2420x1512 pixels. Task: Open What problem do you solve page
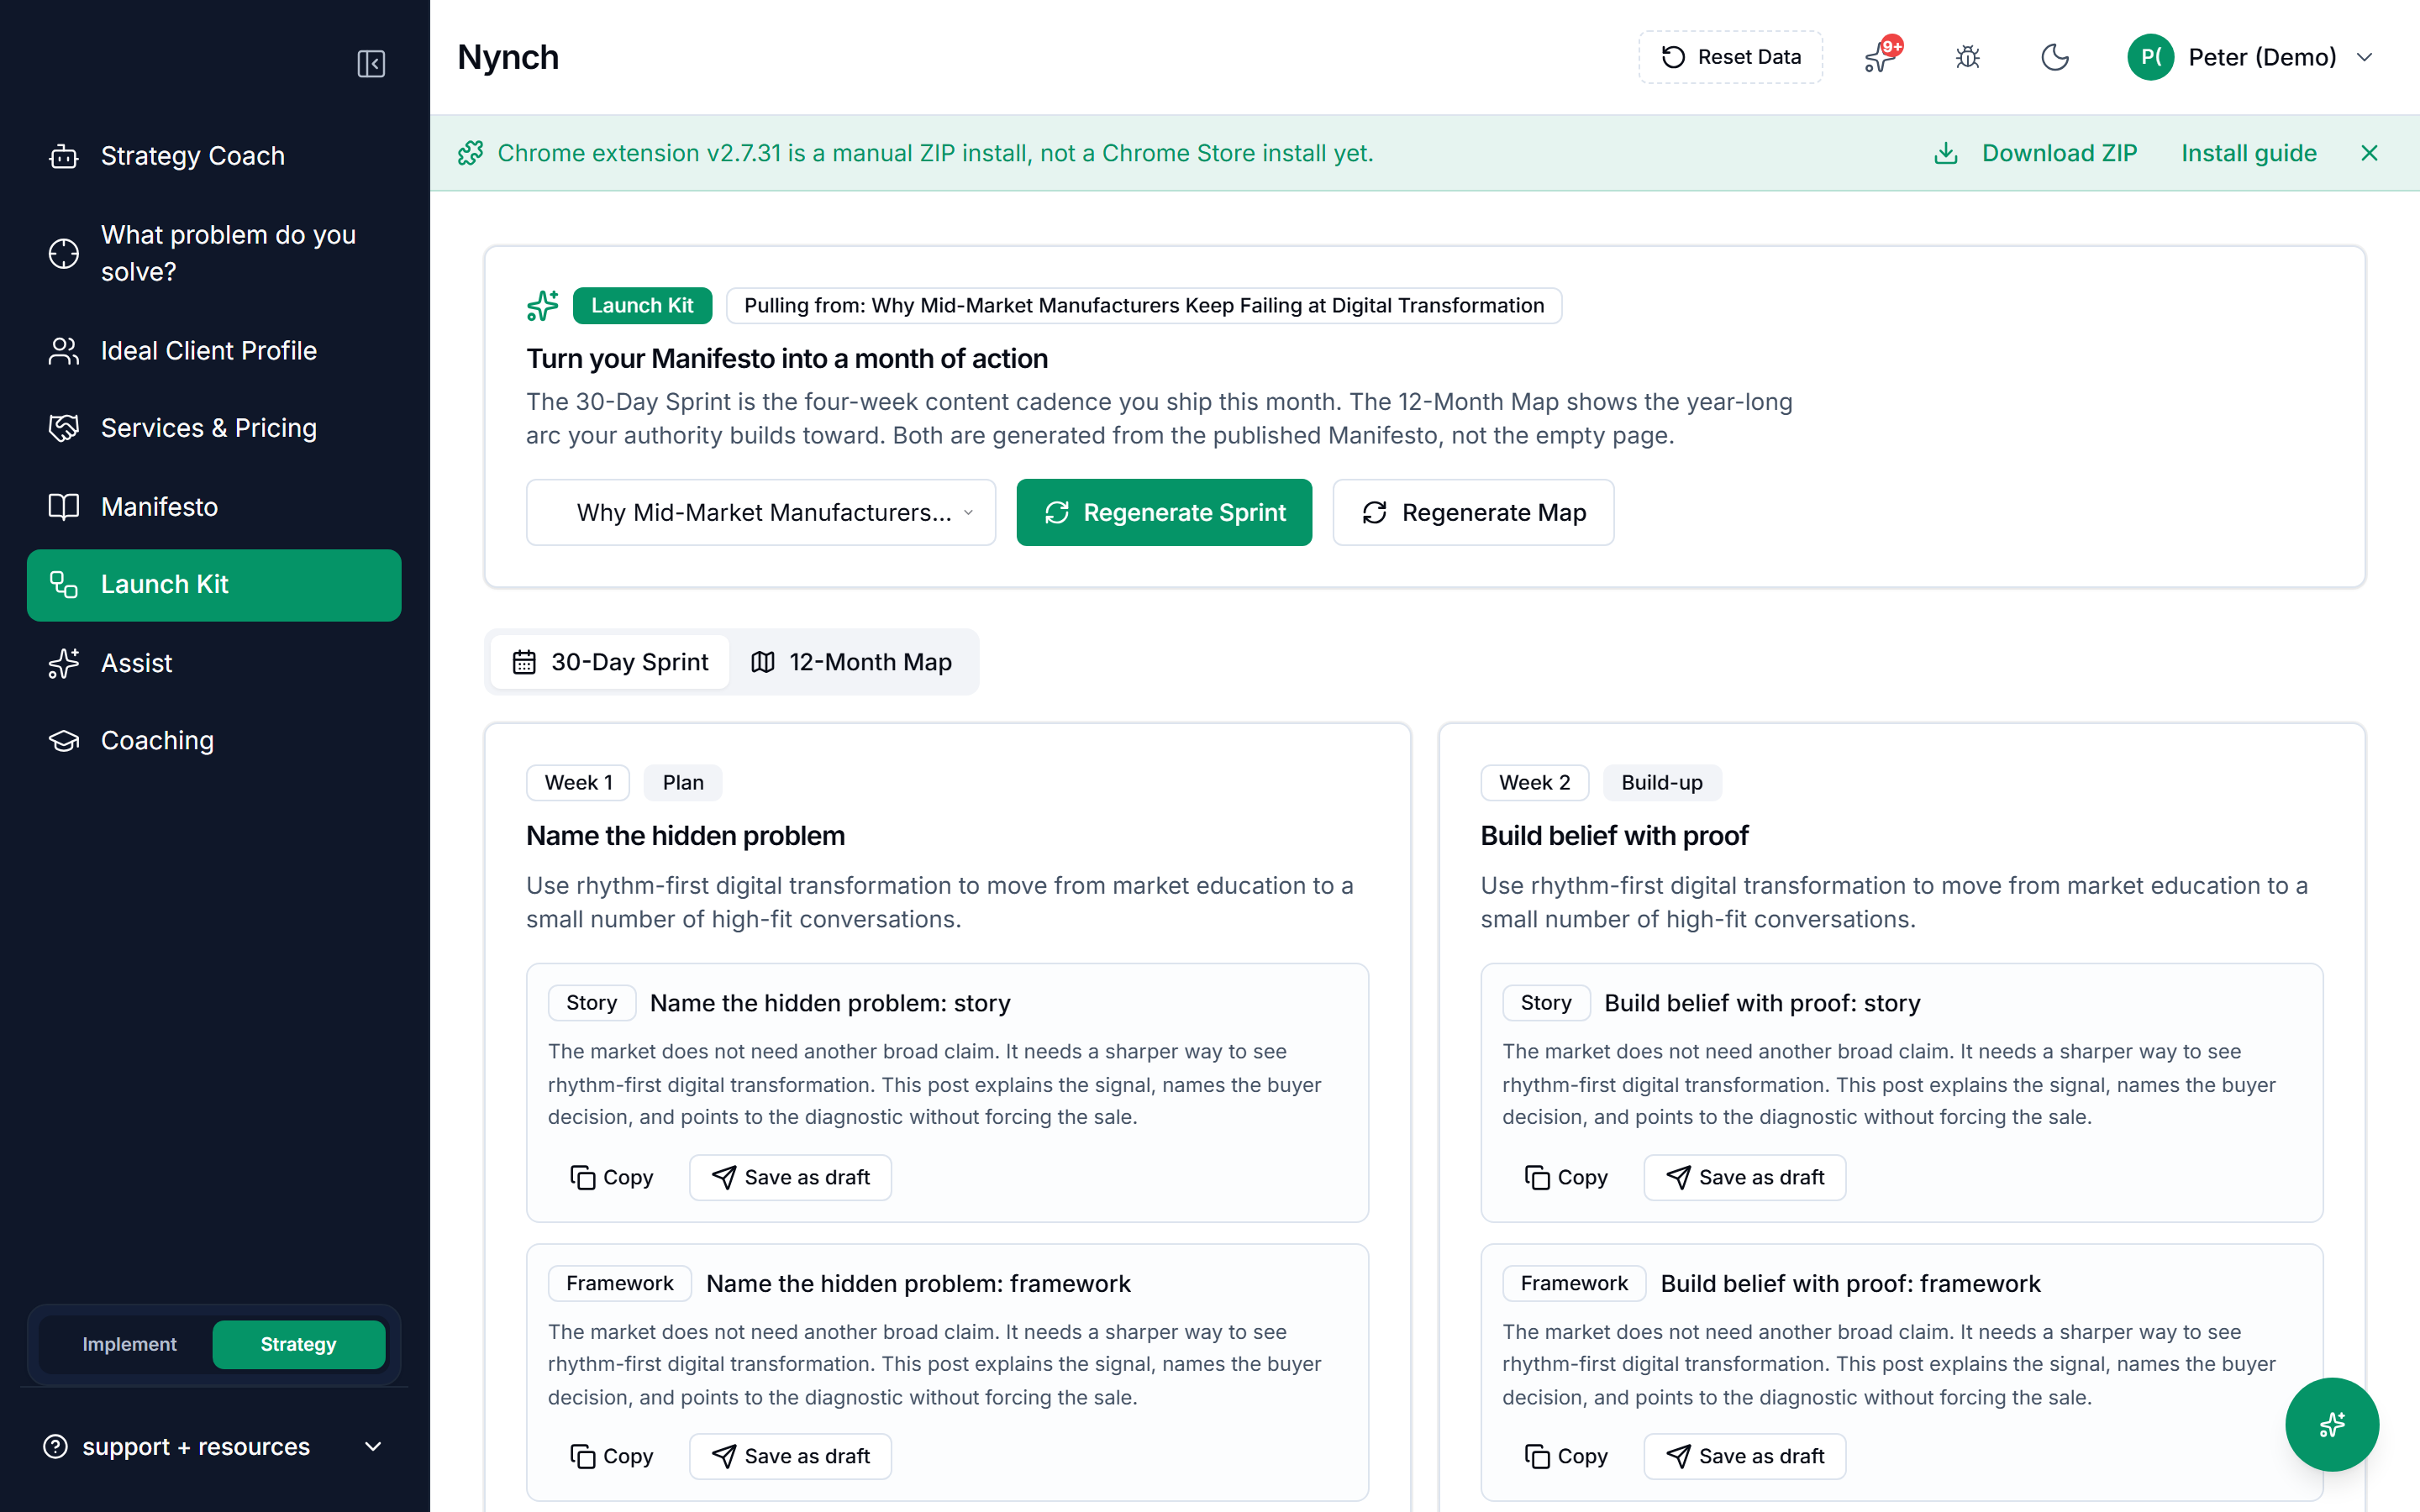tap(214, 253)
